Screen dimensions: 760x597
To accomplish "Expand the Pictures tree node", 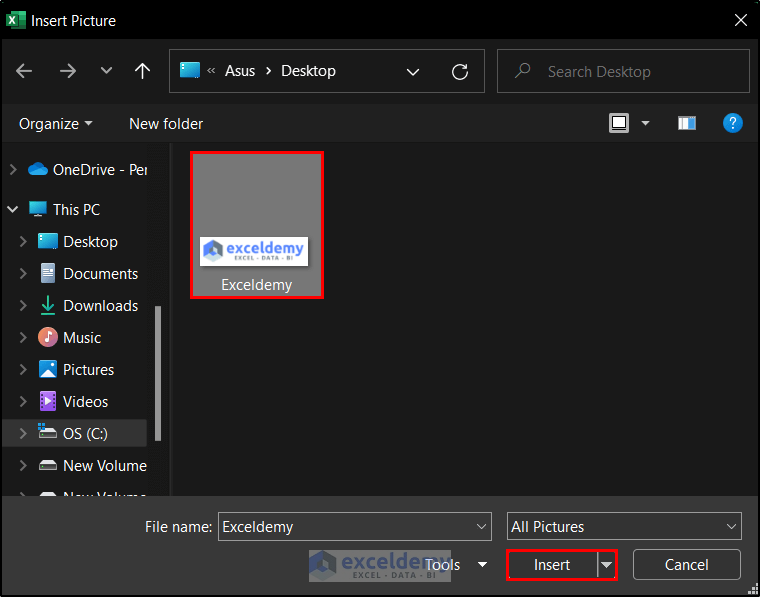I will click(x=23, y=369).
